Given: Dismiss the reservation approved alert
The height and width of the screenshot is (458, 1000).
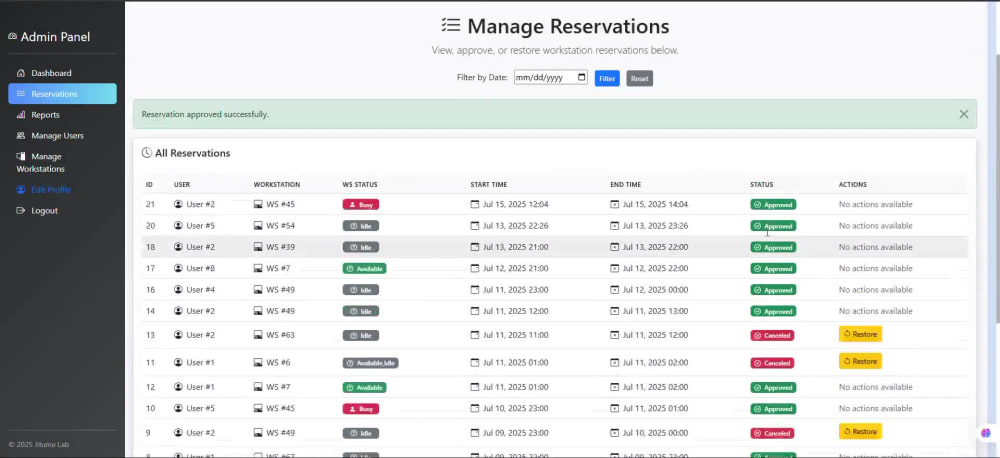Looking at the screenshot, I should (964, 114).
